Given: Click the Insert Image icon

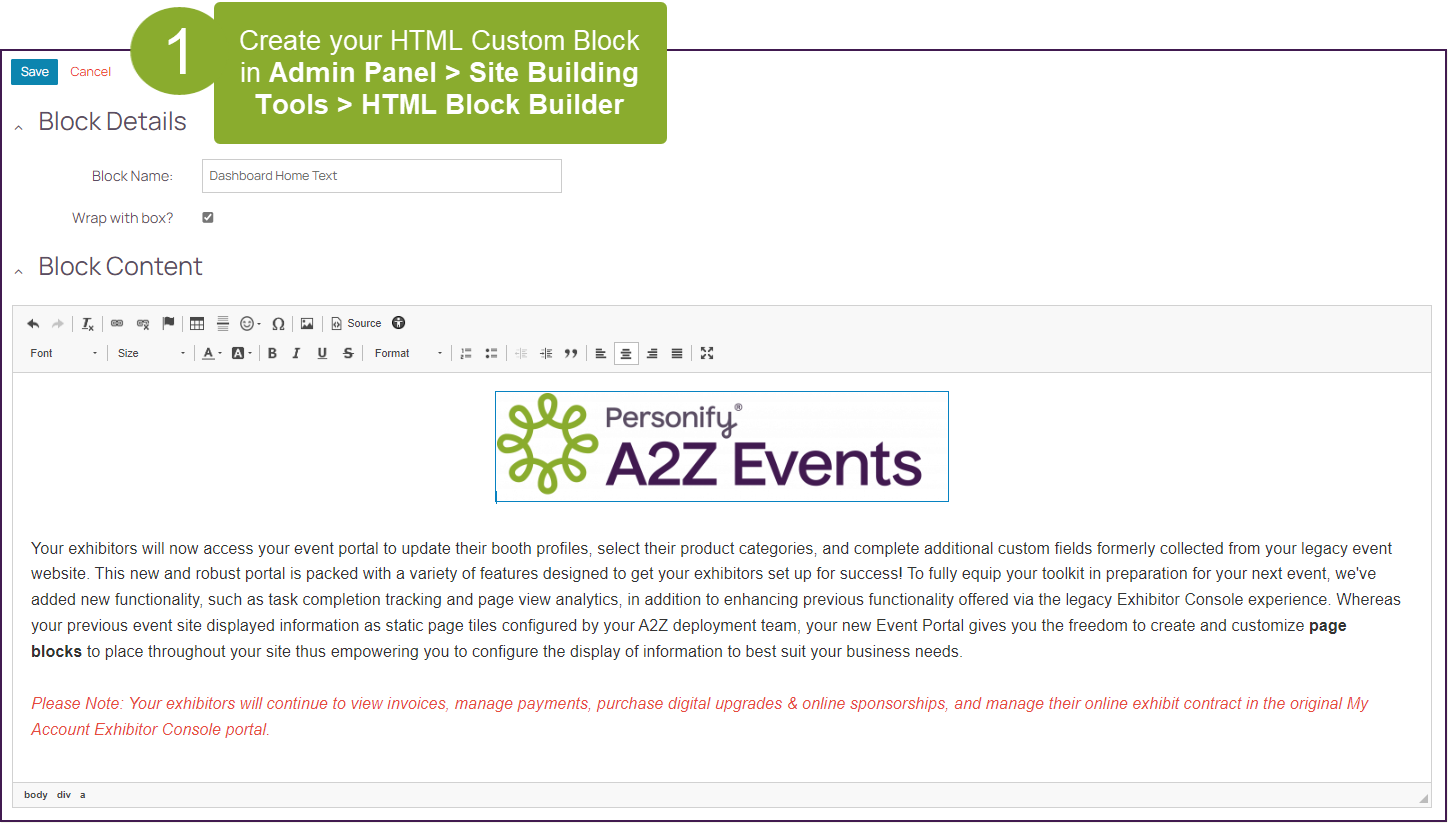Looking at the screenshot, I should [307, 324].
